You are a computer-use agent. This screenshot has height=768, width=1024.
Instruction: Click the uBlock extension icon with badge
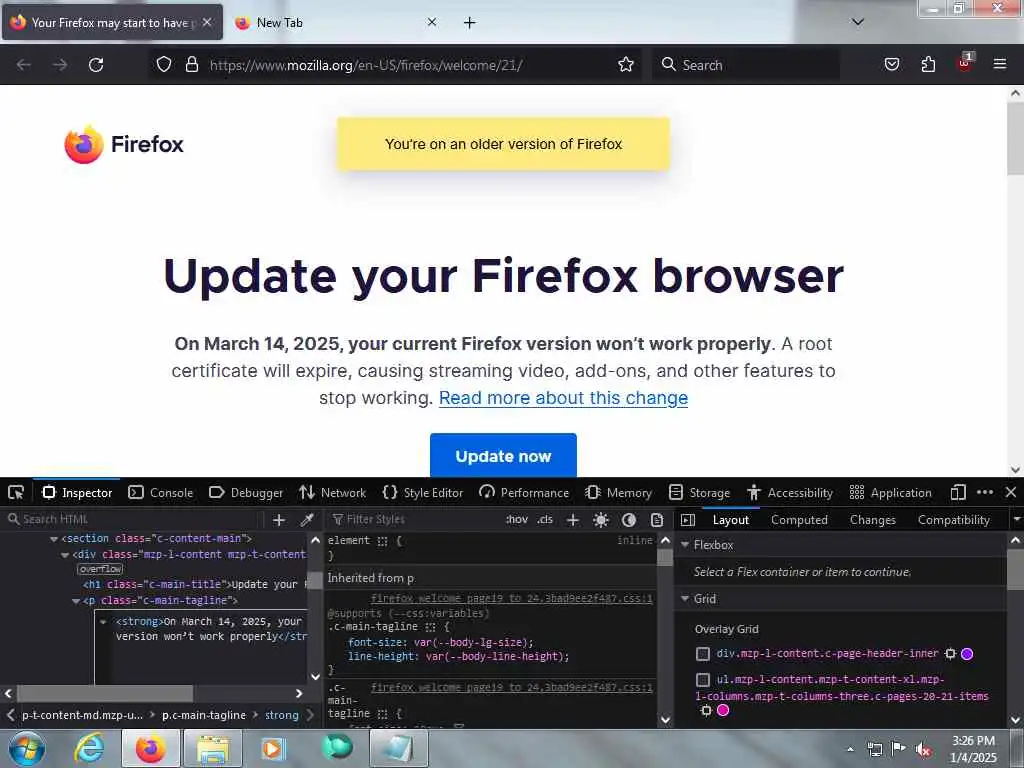click(964, 63)
